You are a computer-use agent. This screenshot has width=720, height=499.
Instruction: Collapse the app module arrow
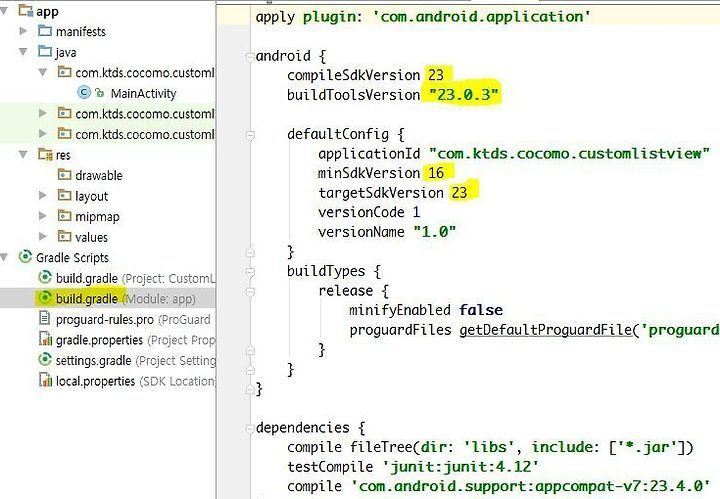click(x=4, y=11)
